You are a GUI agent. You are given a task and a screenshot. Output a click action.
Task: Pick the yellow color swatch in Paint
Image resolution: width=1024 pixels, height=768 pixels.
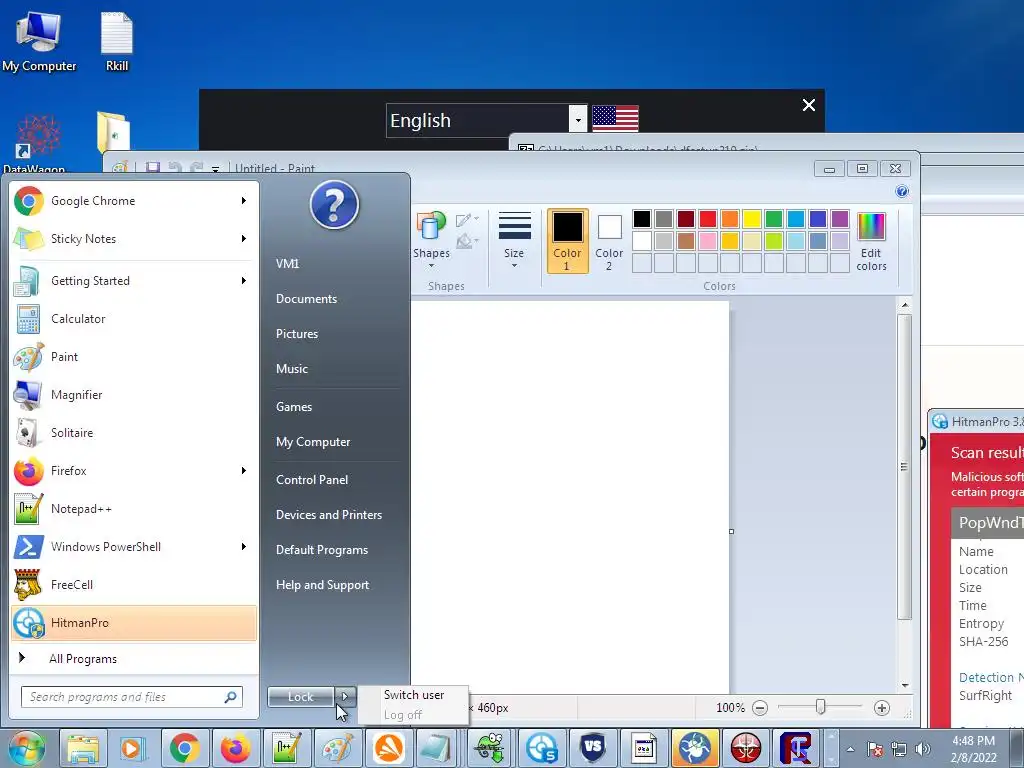(x=752, y=219)
